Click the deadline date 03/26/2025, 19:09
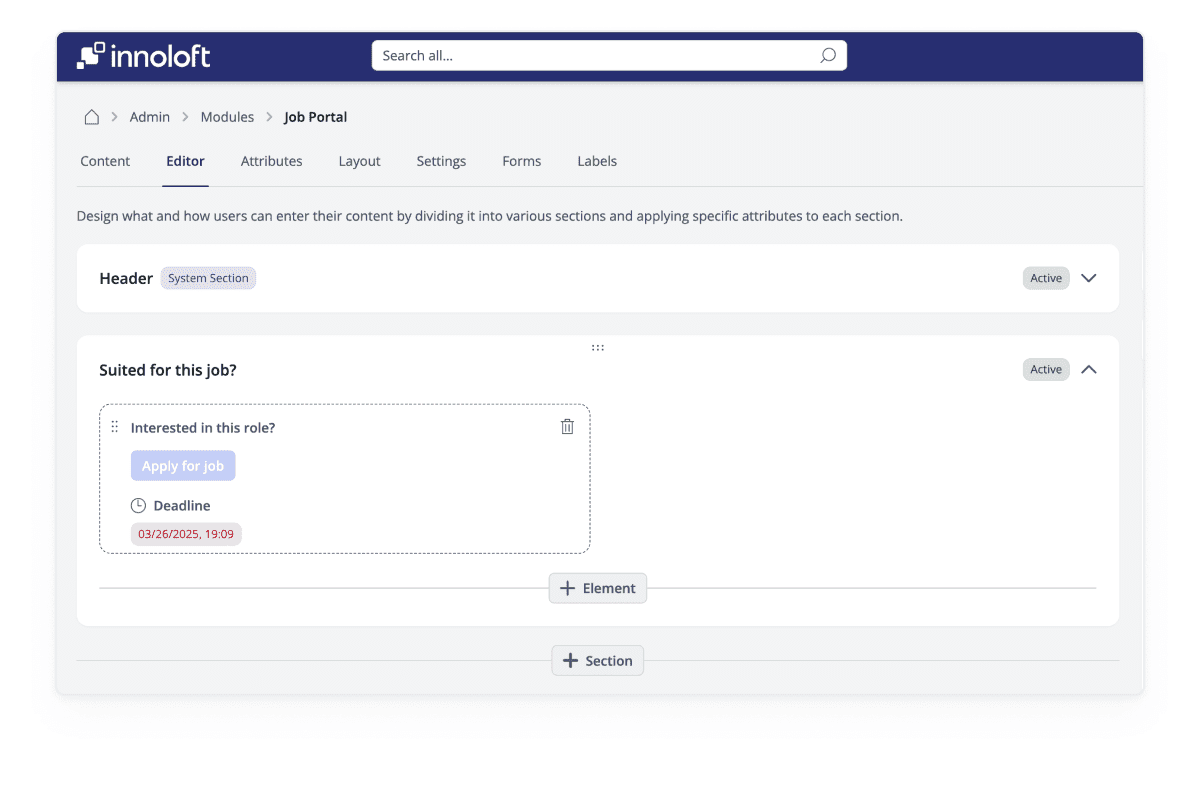1200x794 pixels. point(186,534)
